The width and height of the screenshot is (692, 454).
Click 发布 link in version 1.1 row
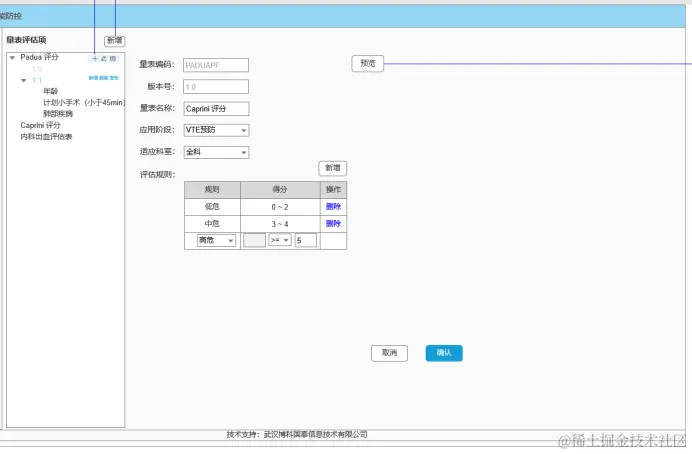114,78
